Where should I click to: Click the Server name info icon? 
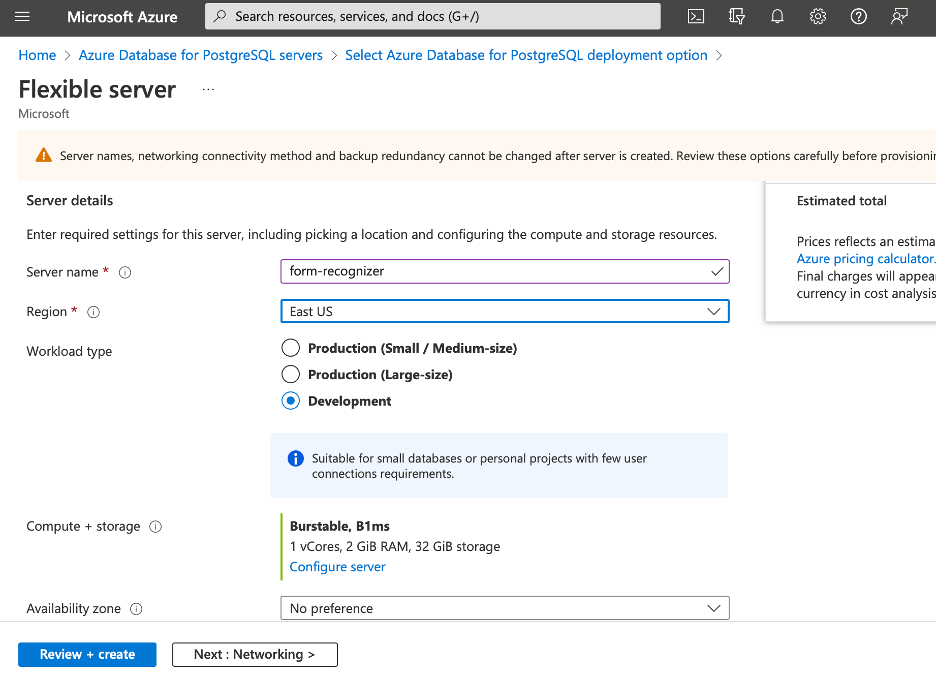tap(125, 272)
